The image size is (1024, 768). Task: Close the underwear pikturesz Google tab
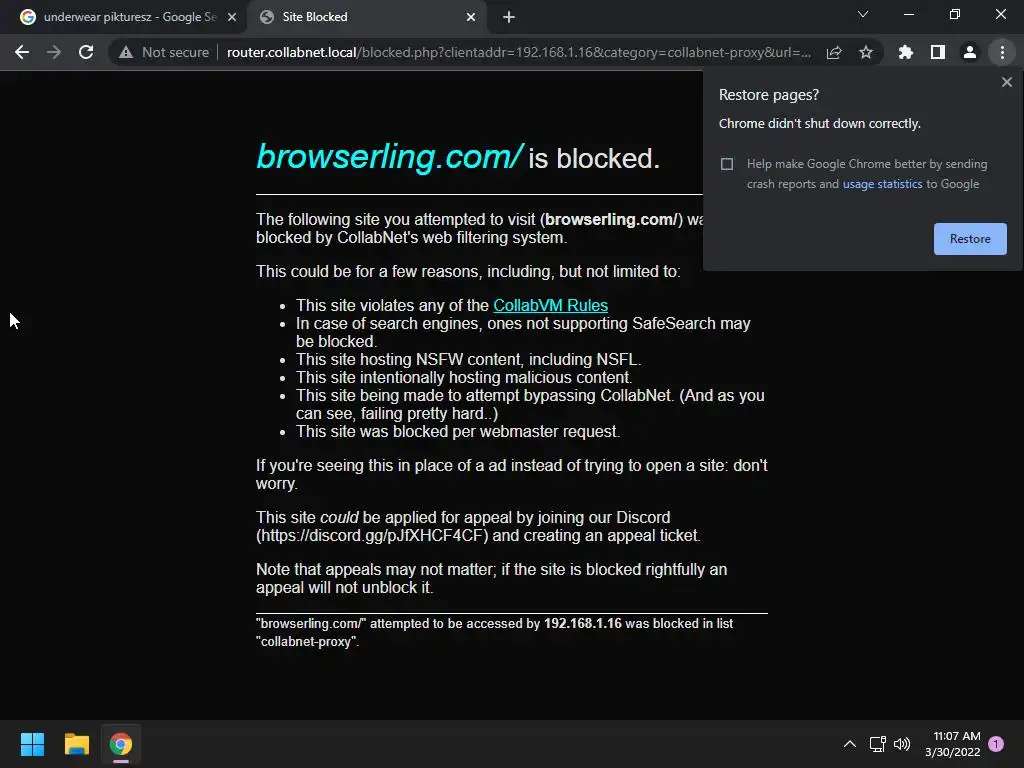pos(232,17)
